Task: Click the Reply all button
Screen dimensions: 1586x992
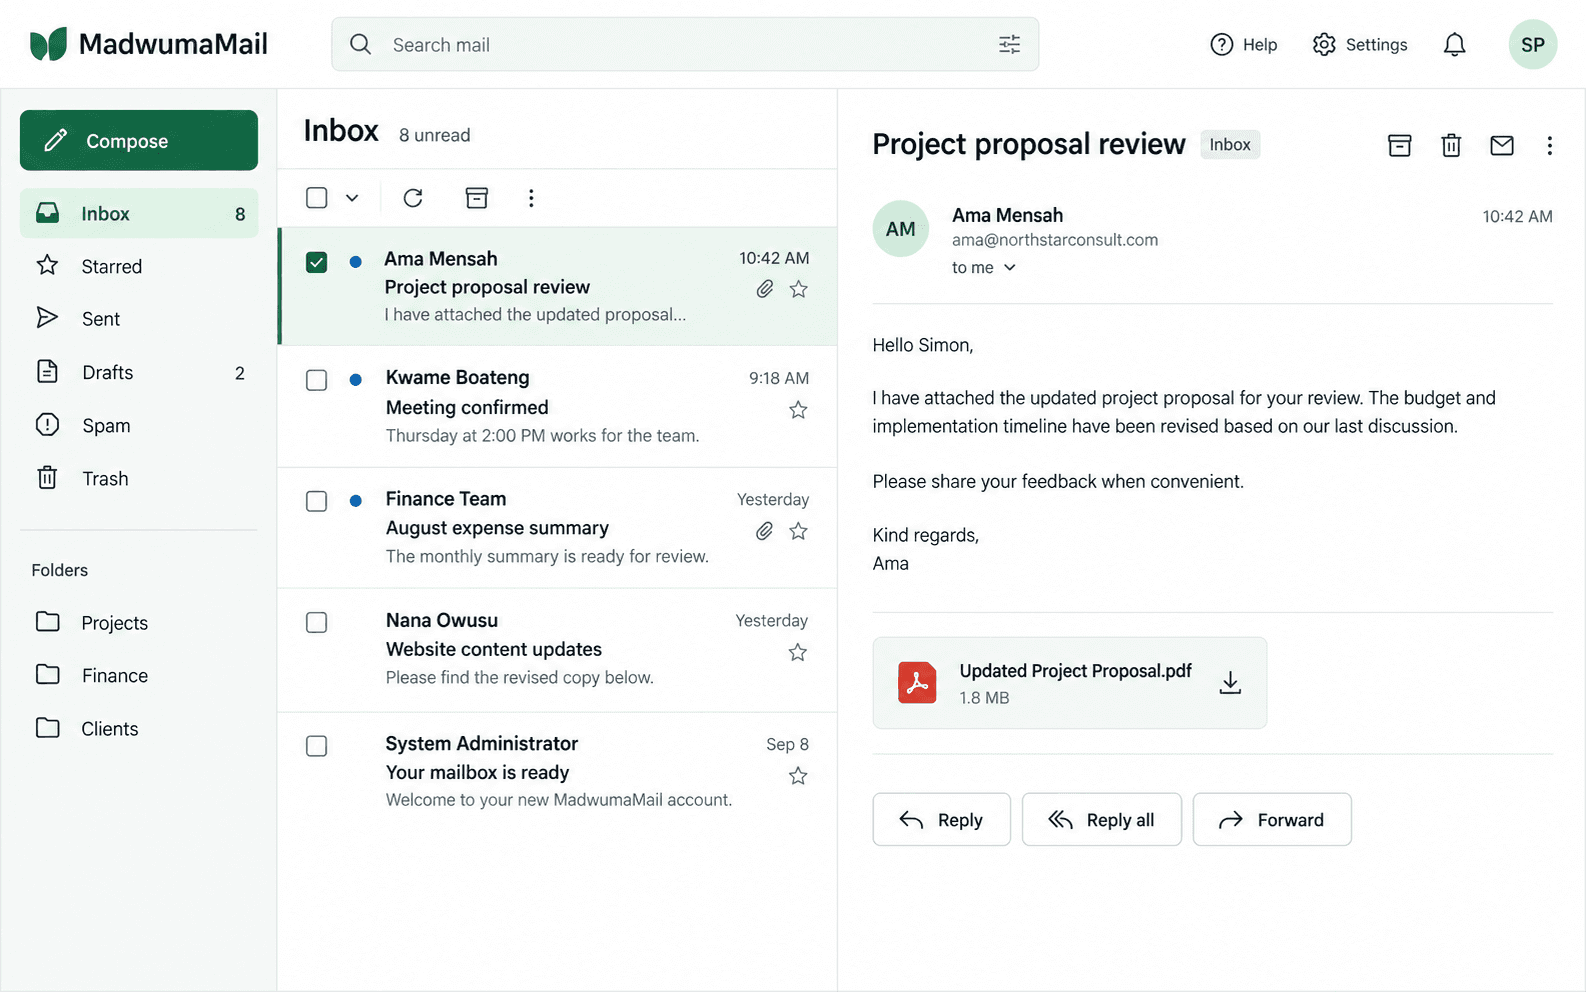Action: pos(1101,820)
